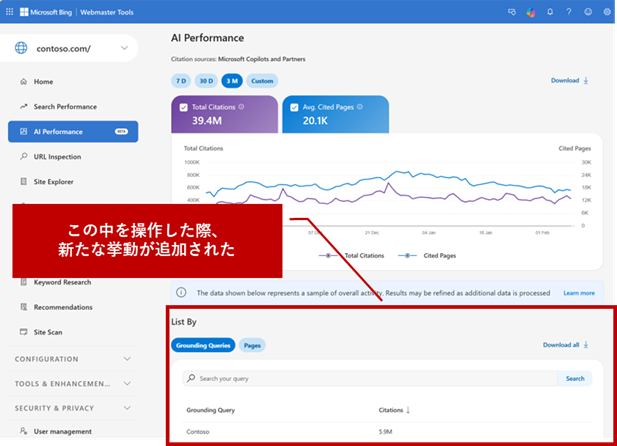Click the download arrow icon beside Download all
The width and height of the screenshot is (617, 446).
[586, 345]
